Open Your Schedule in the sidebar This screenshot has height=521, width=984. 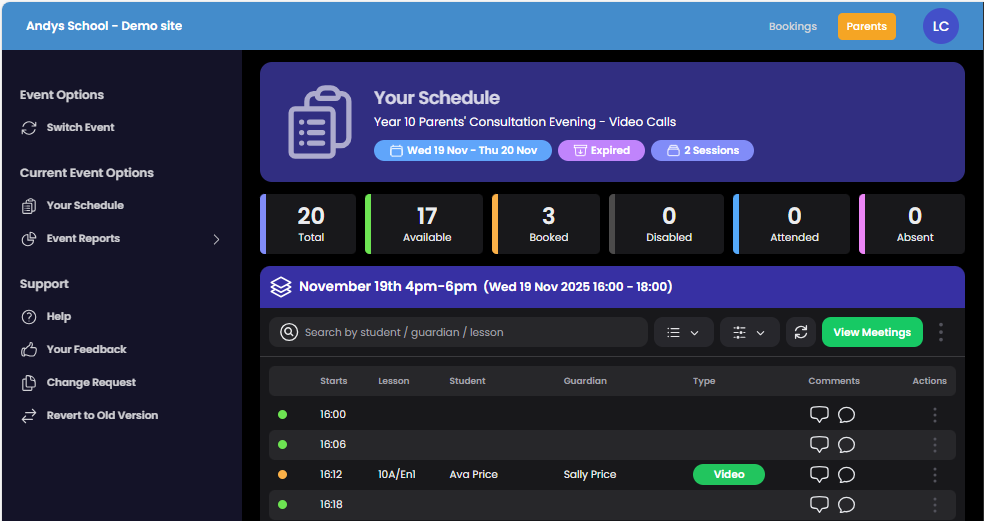tap(85, 205)
